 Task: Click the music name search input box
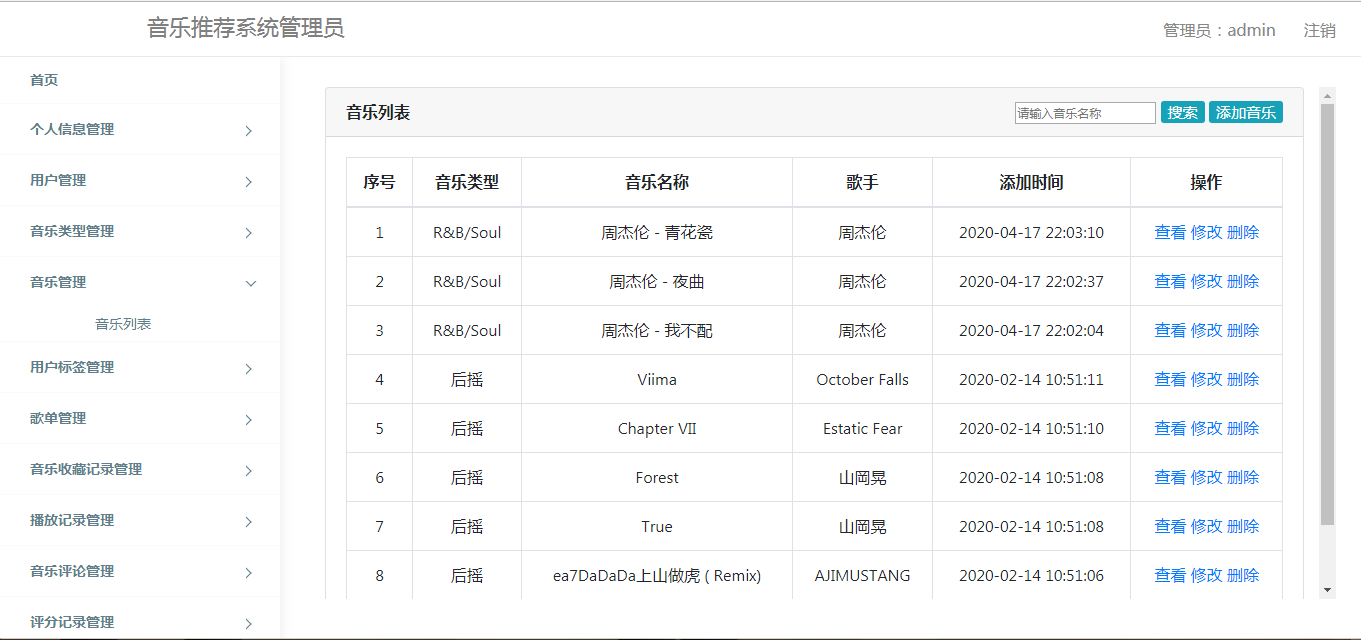pyautogui.click(x=1084, y=112)
